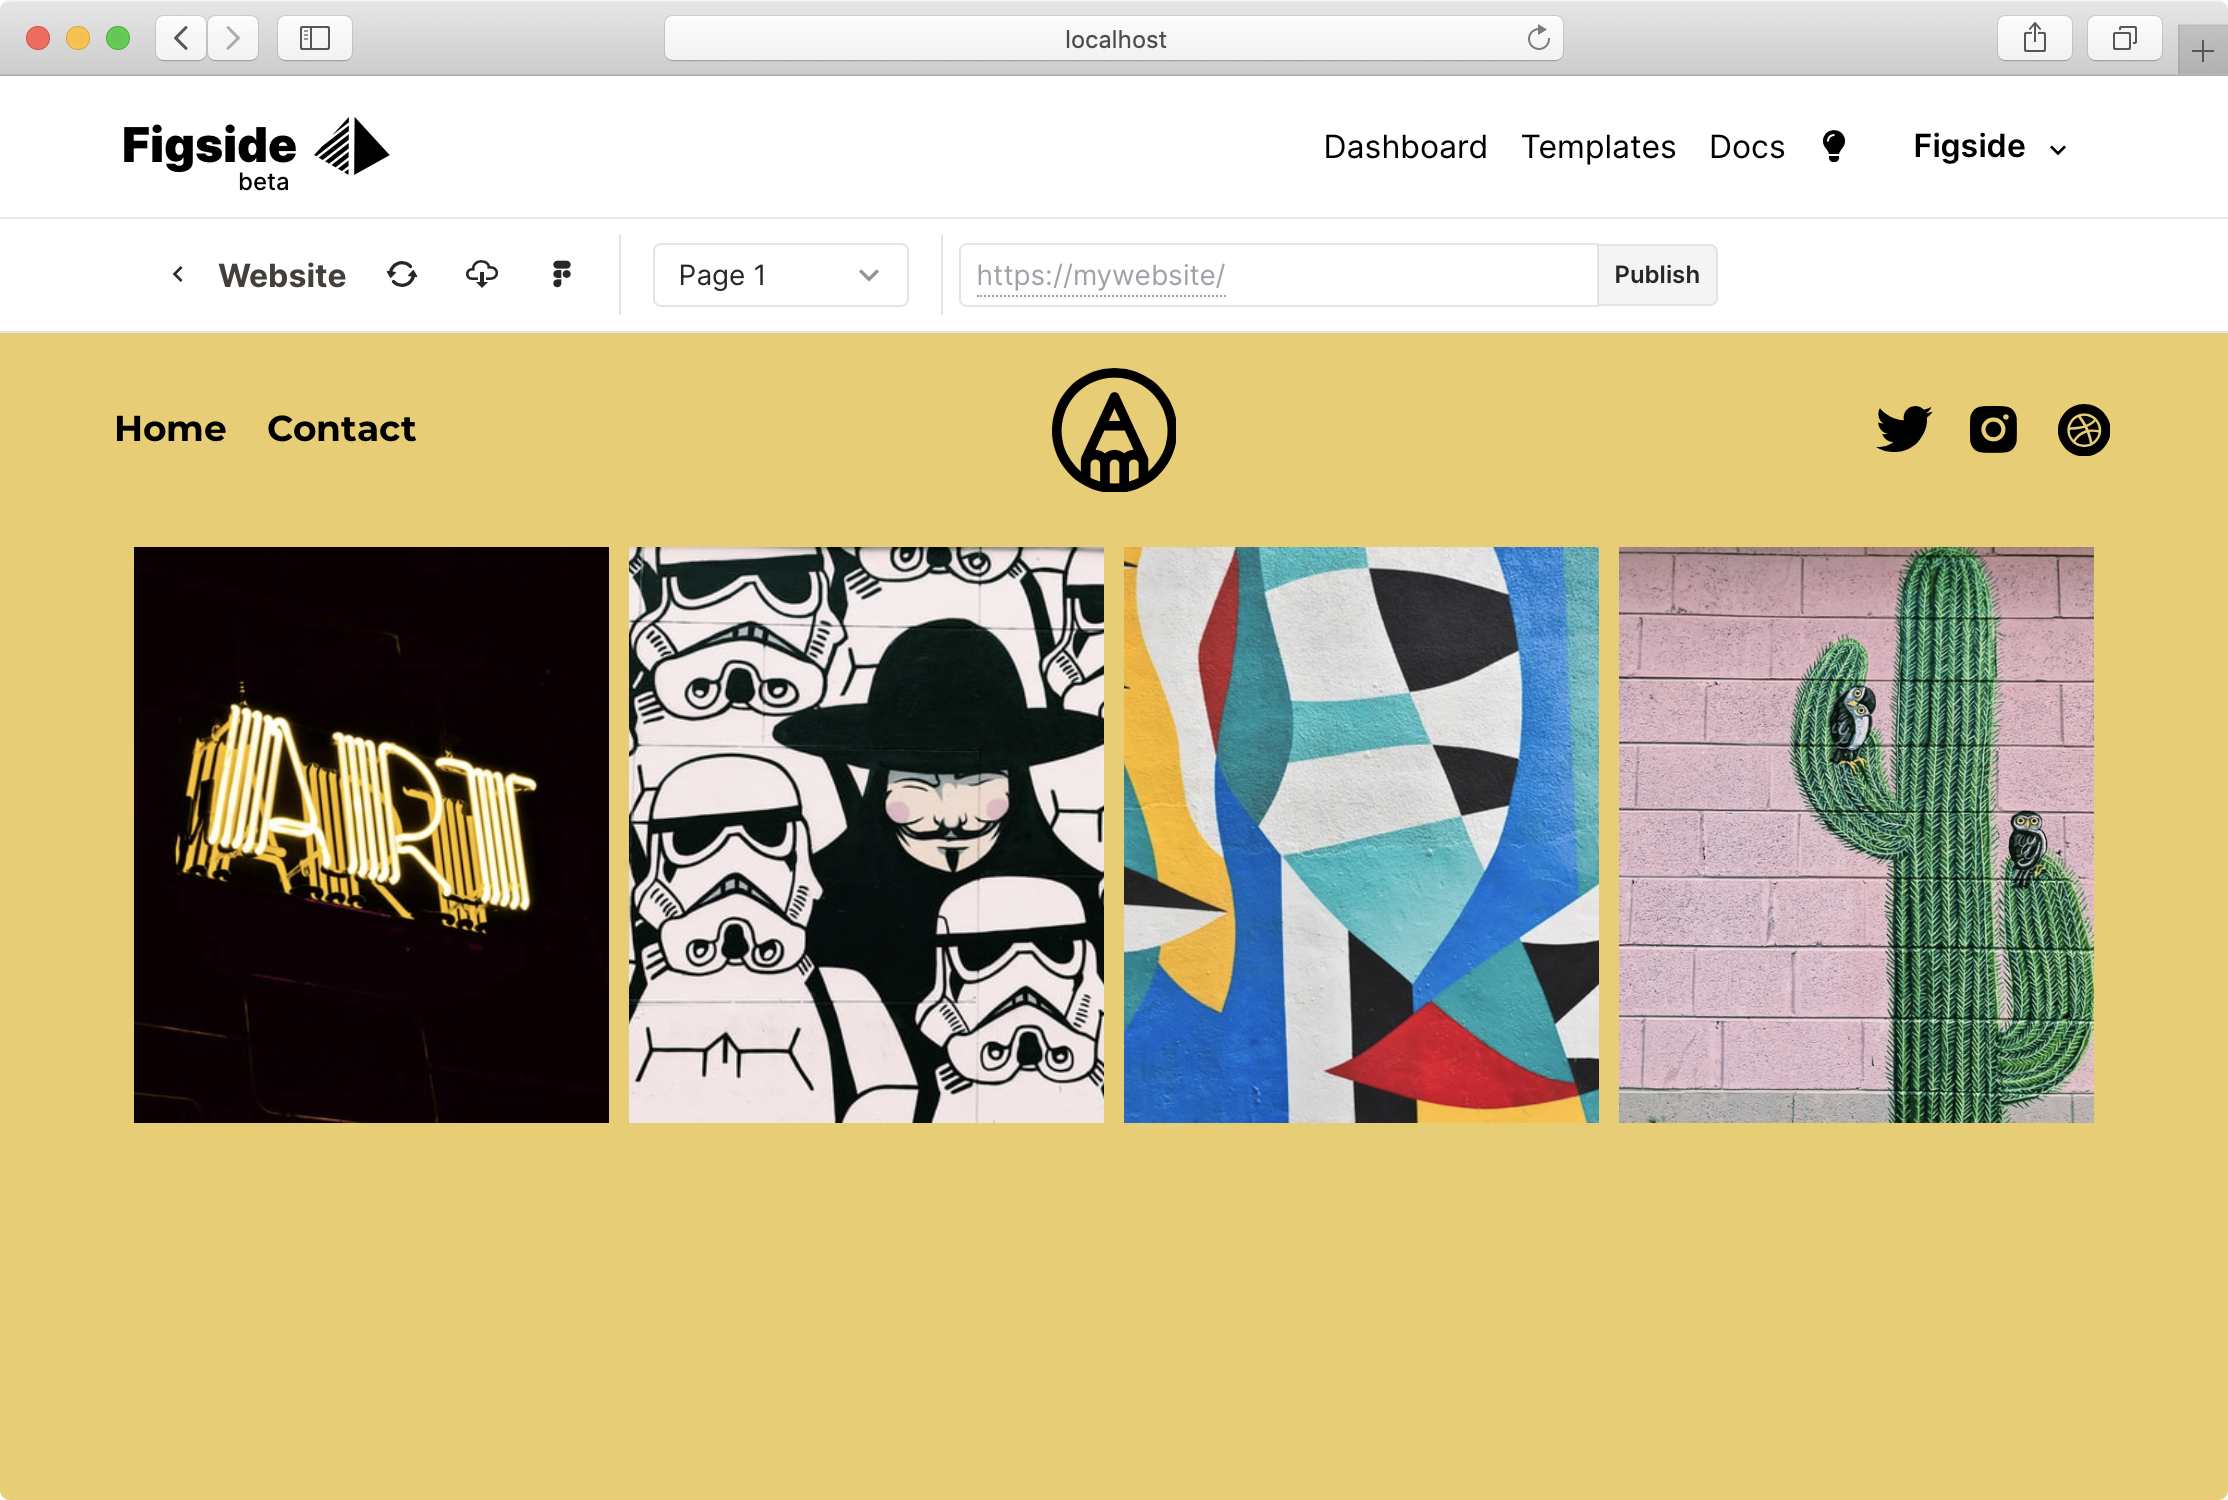Click the lightbulb ideas icon

1834,147
